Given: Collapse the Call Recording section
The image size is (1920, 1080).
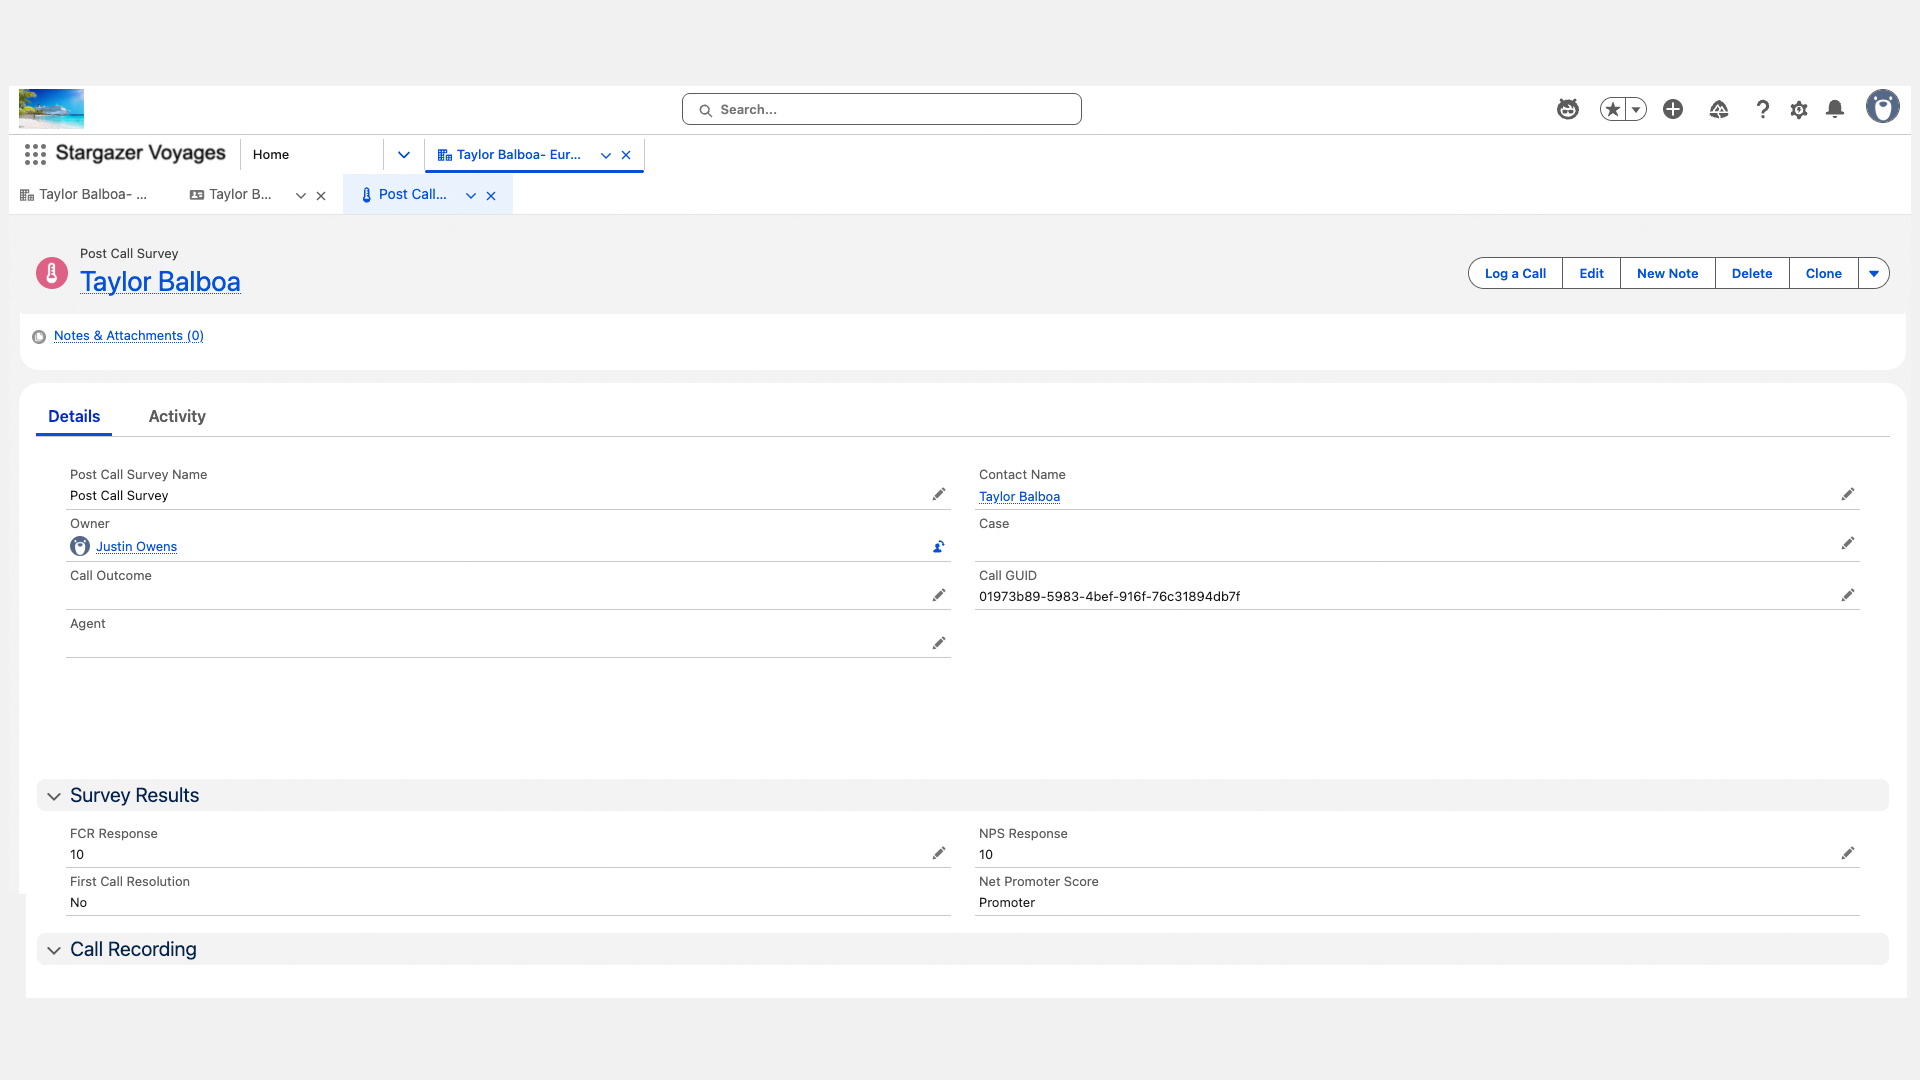Looking at the screenshot, I should click(54, 950).
